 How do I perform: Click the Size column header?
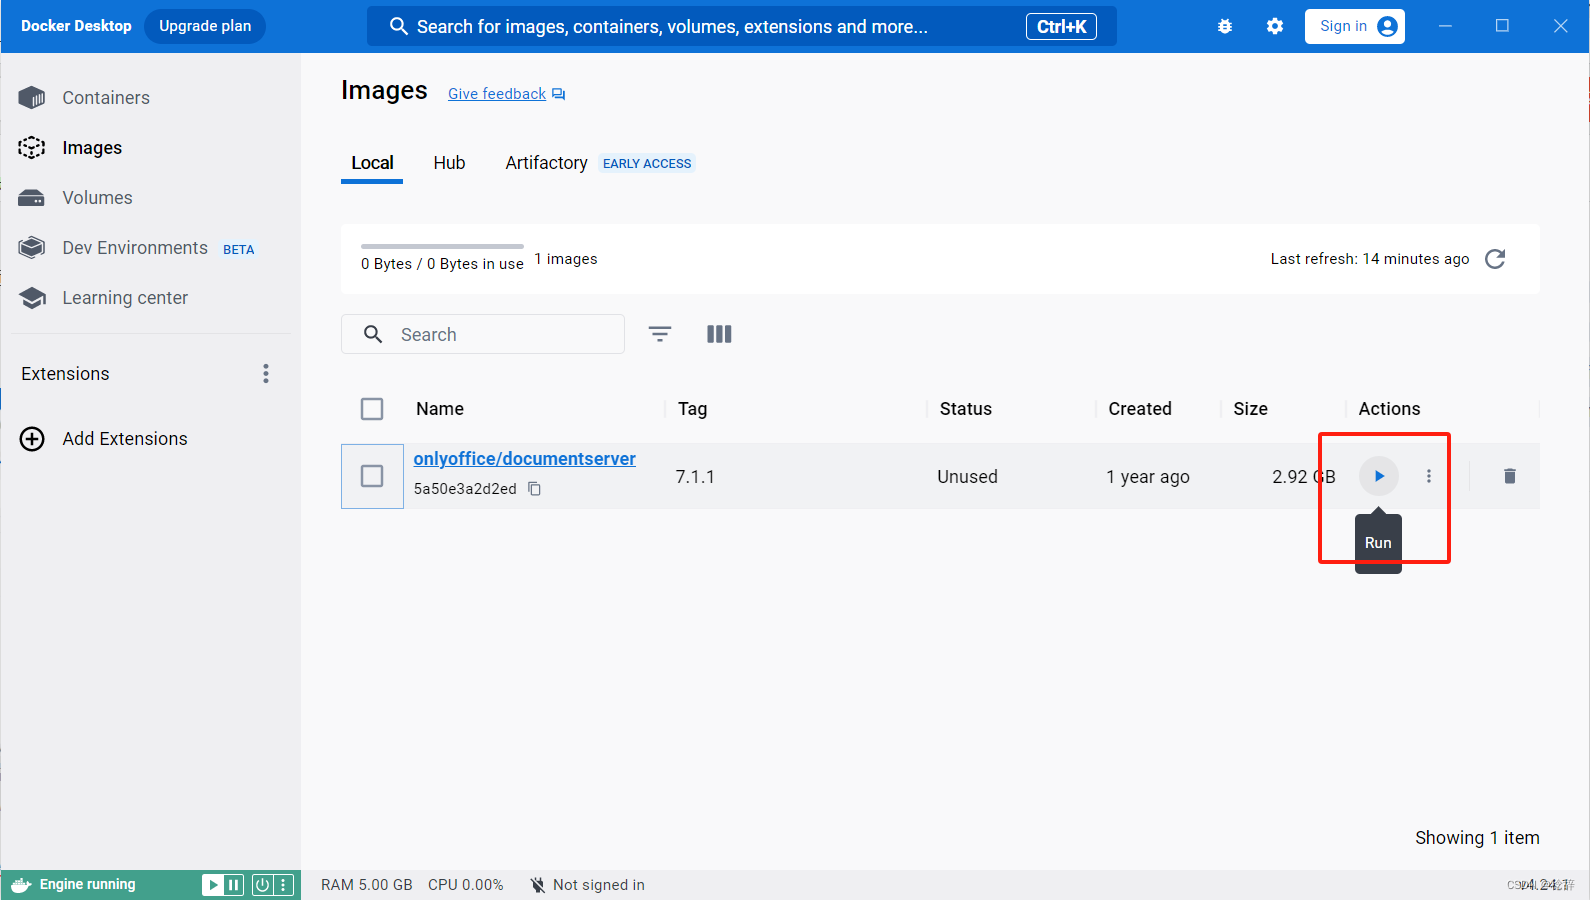(x=1250, y=409)
